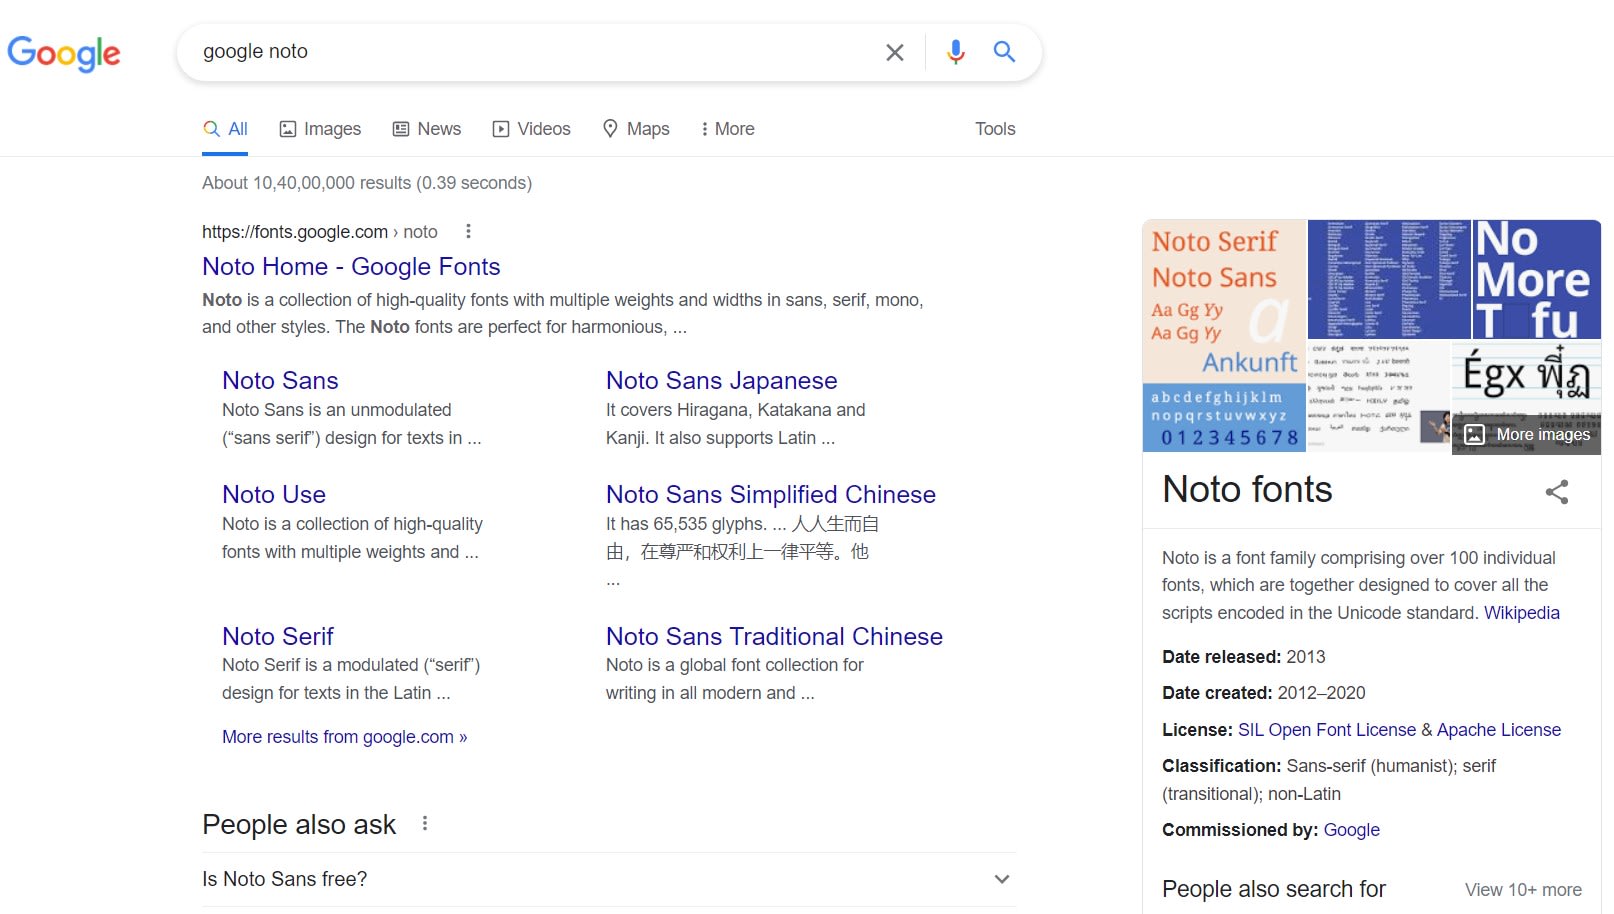
Task: Click the Noto fonts panel title
Action: (1247, 490)
